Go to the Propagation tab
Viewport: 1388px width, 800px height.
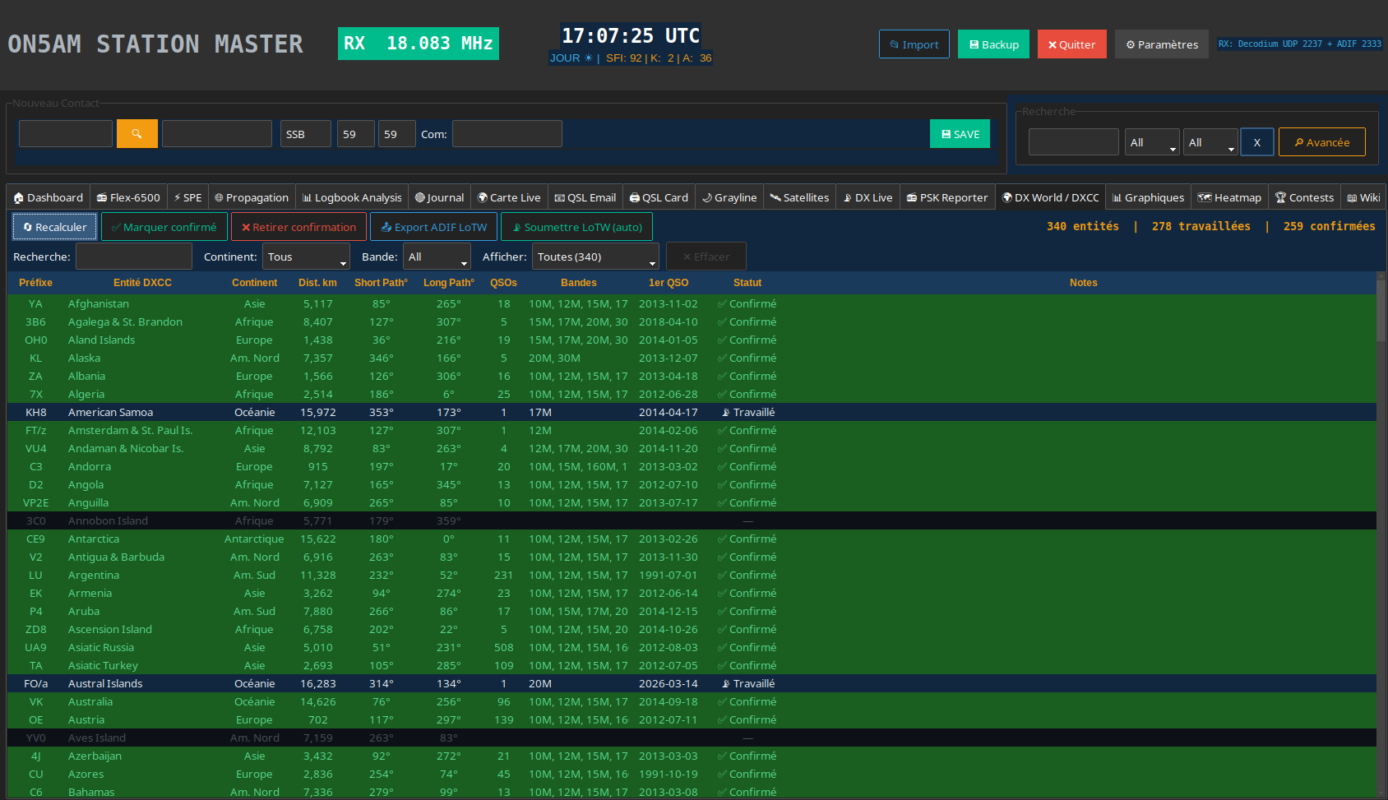click(251, 198)
